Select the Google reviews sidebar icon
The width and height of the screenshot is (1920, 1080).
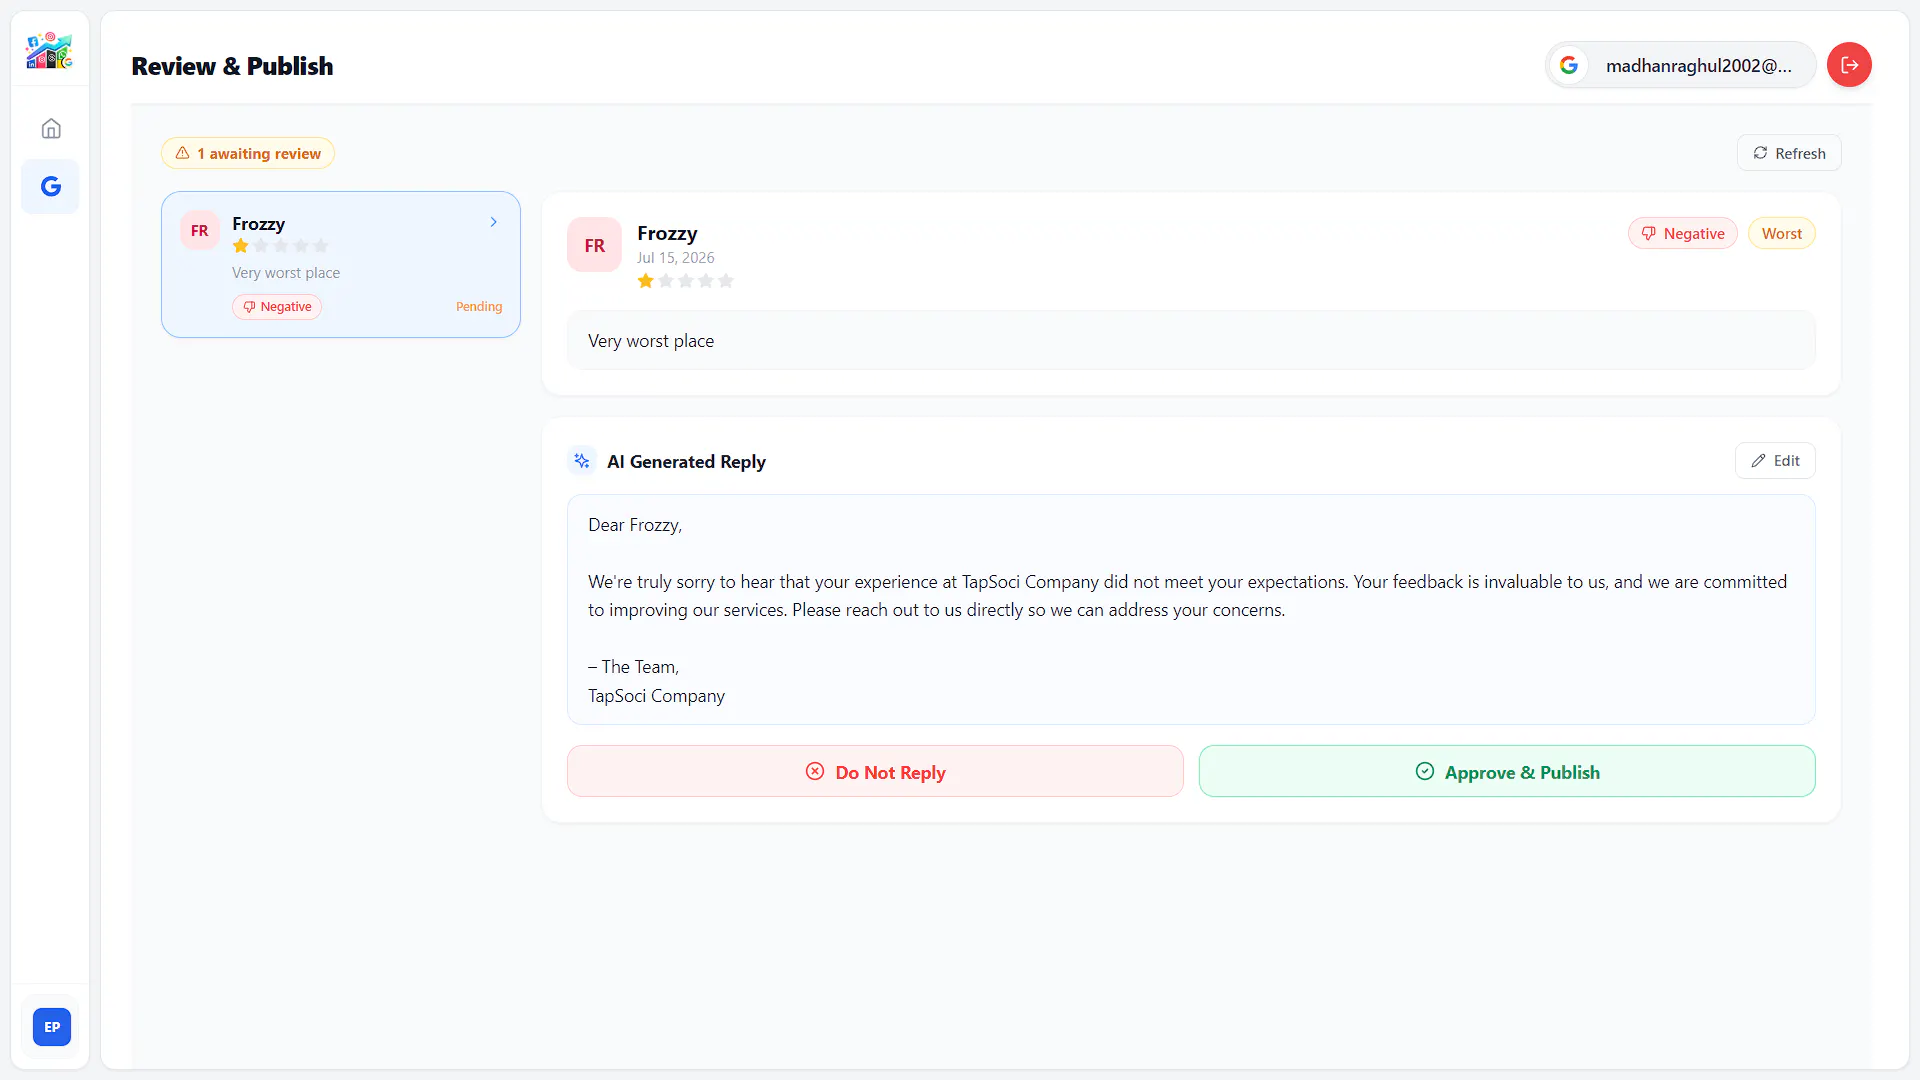(x=51, y=187)
